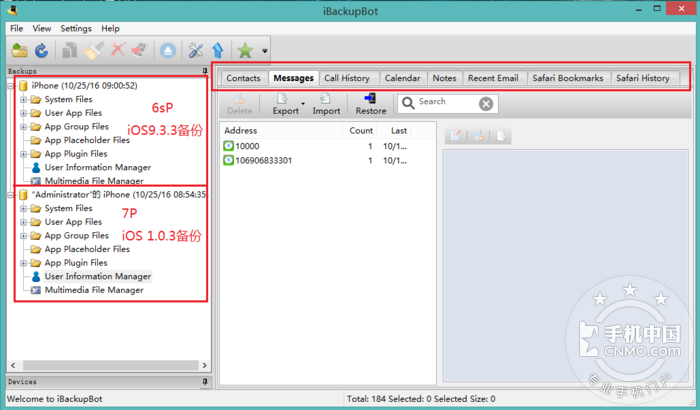Switch to the Safari Bookmarks tab

click(566, 78)
